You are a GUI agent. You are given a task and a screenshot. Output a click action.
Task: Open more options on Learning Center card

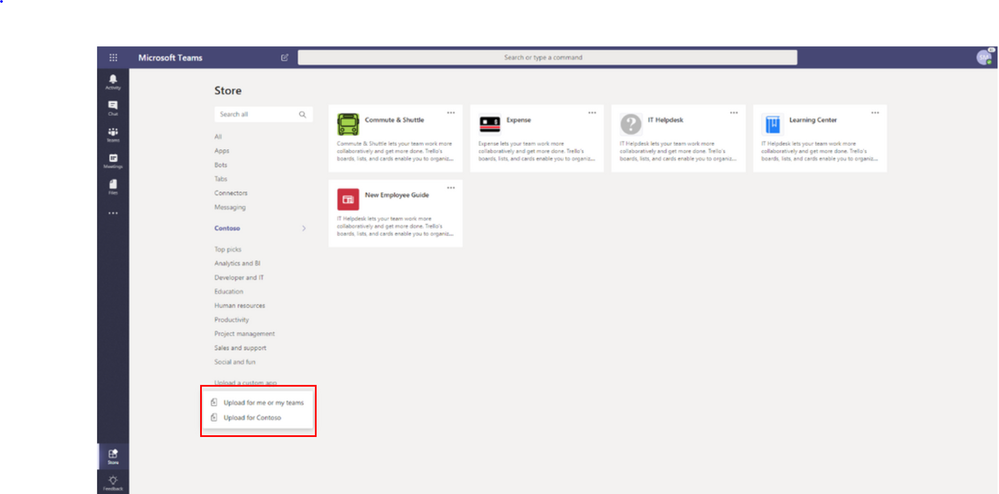point(875,113)
